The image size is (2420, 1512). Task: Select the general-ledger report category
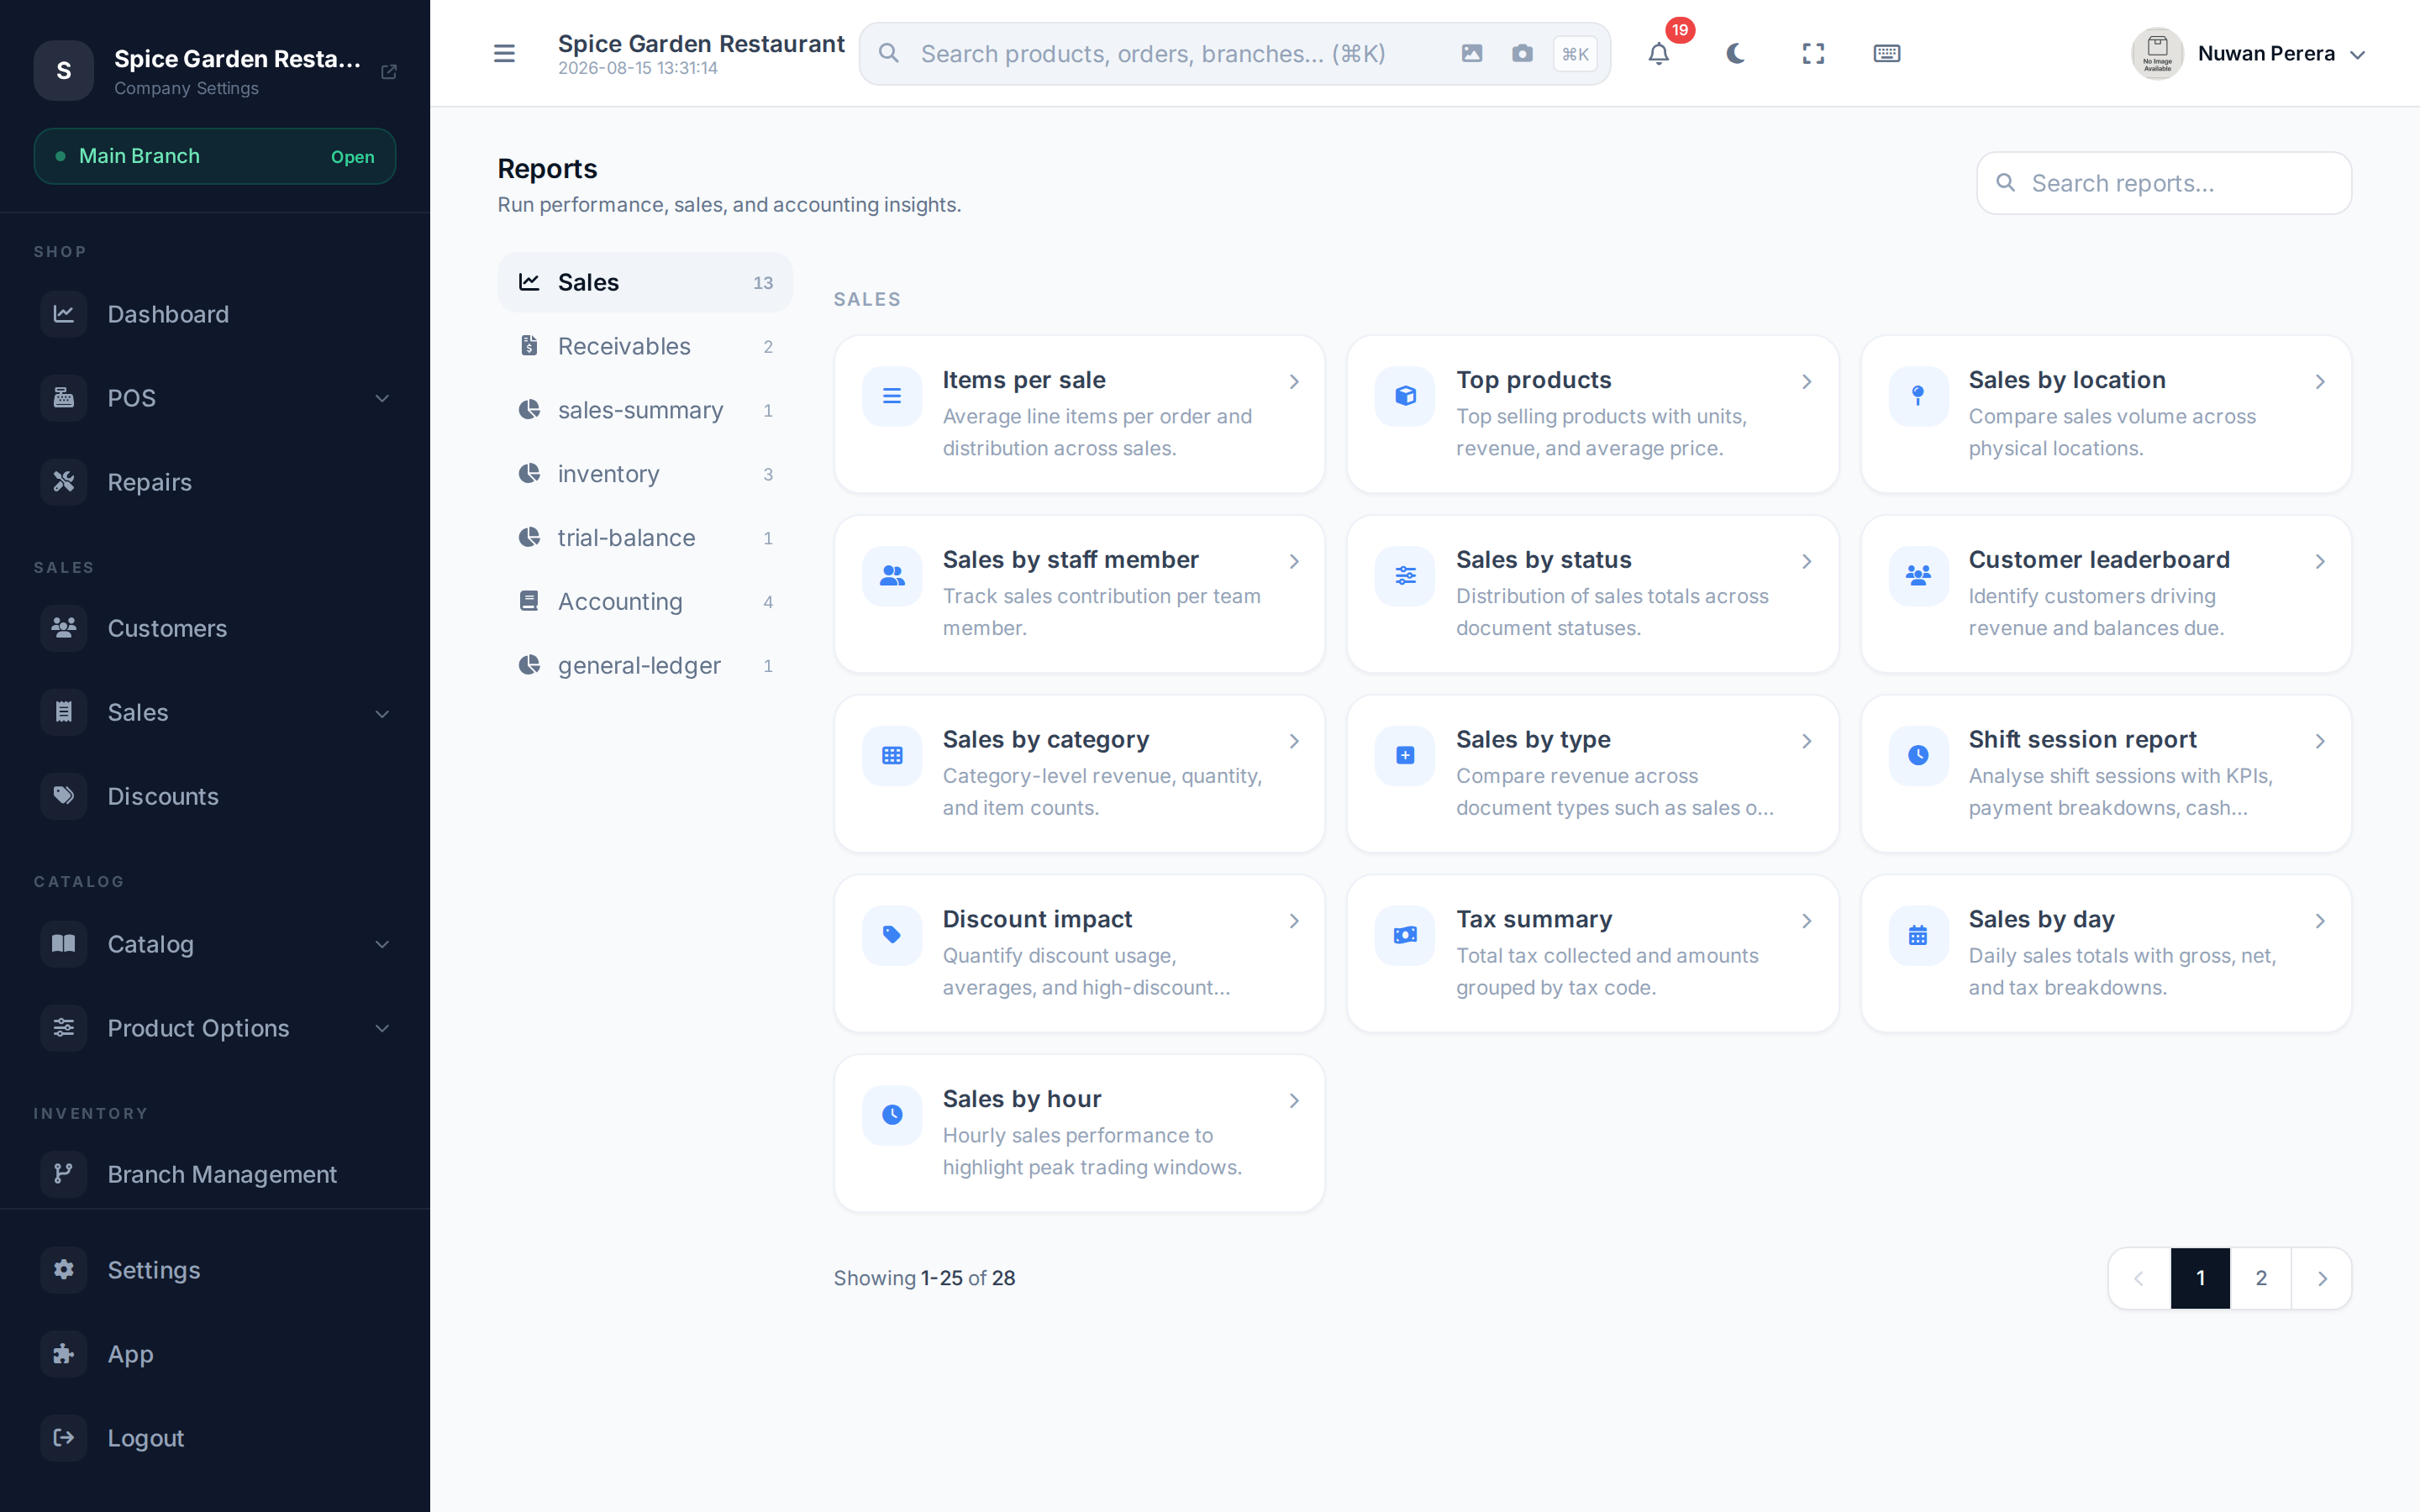point(645,666)
